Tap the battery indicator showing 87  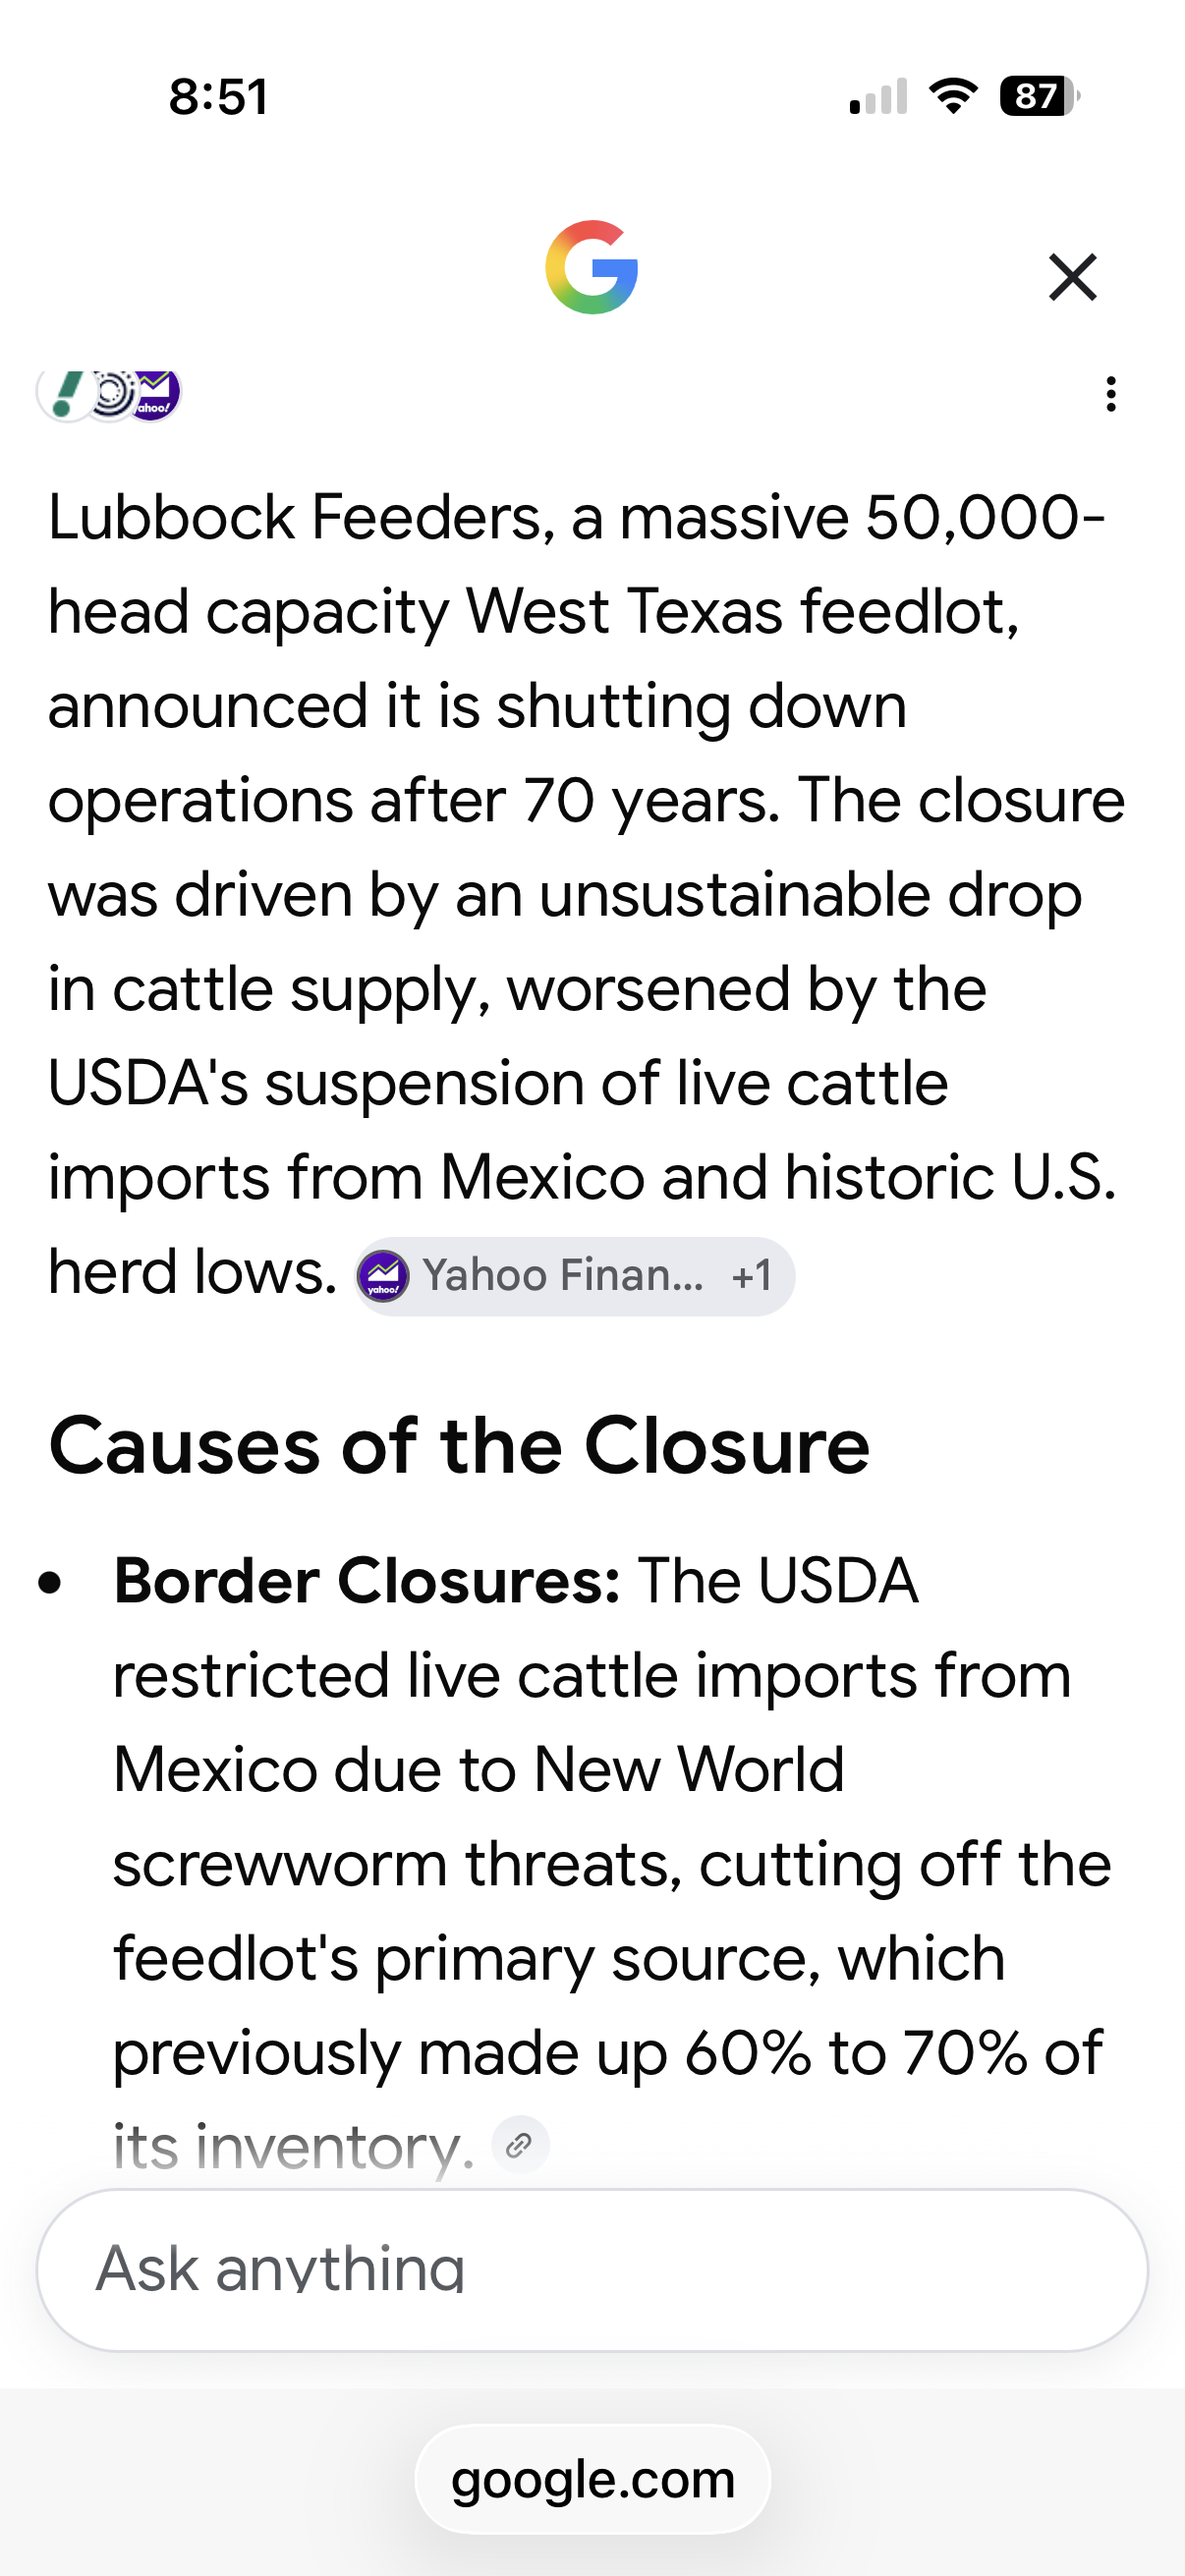point(1040,96)
